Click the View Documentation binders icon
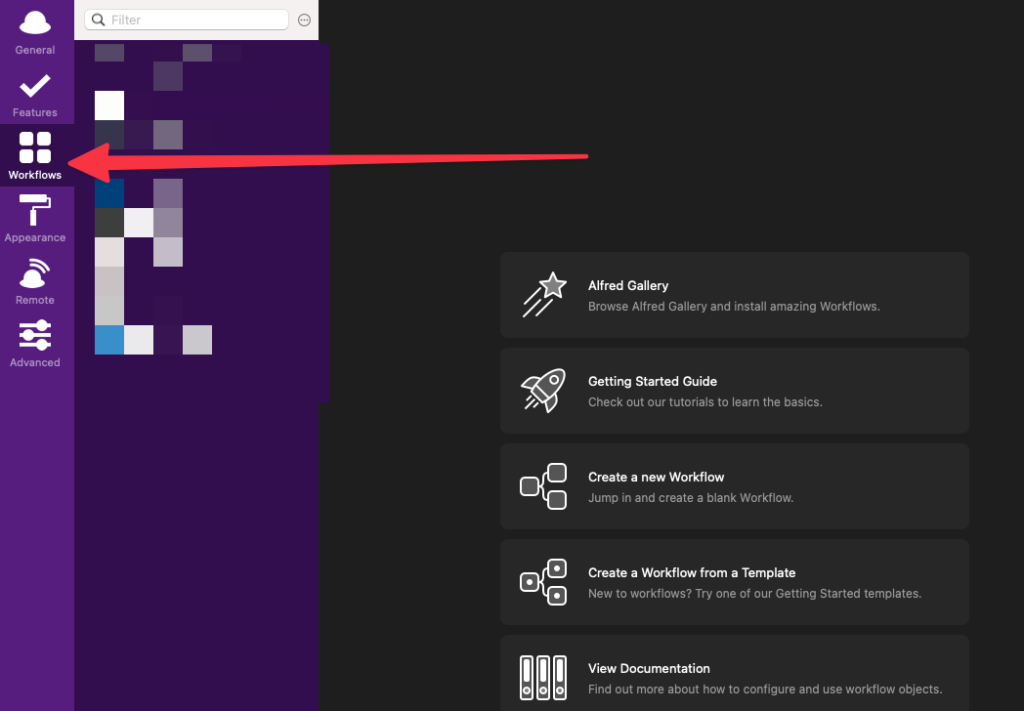 (x=543, y=678)
